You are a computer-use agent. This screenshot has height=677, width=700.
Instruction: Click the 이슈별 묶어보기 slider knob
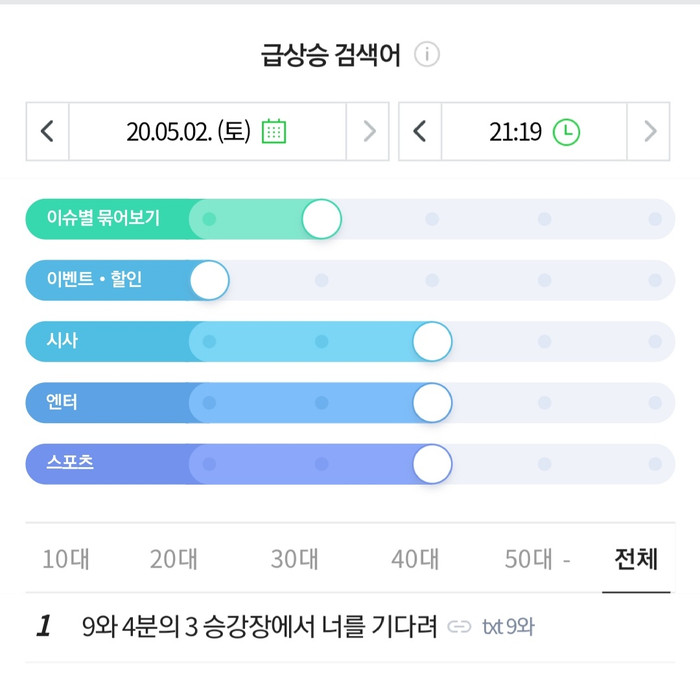pos(321,219)
